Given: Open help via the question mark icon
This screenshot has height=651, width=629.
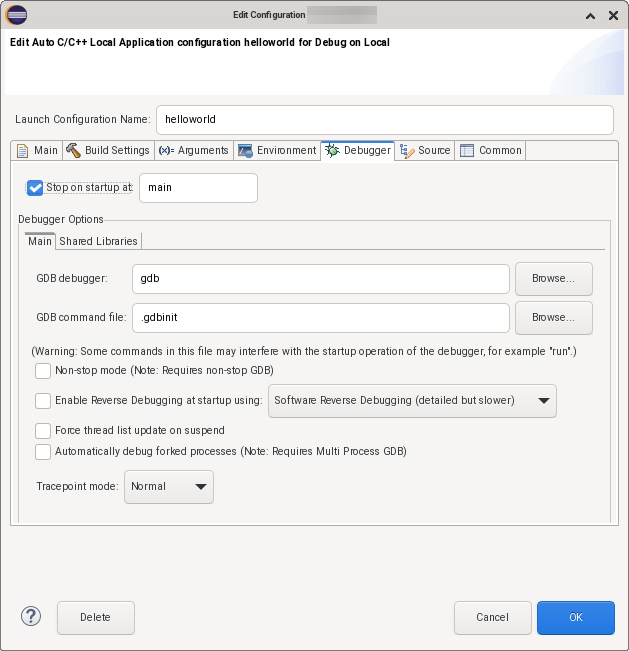Looking at the screenshot, I should tap(31, 617).
